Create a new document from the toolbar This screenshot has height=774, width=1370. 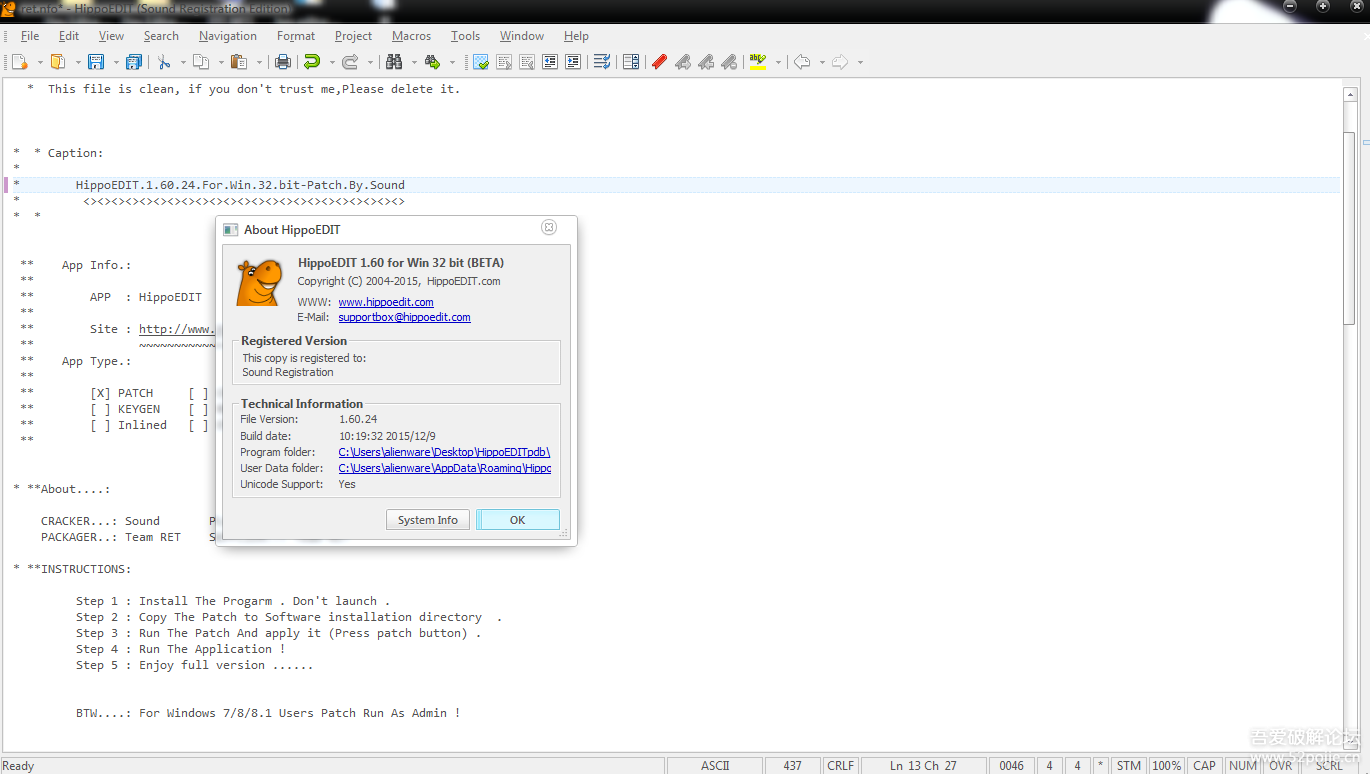(x=19, y=62)
